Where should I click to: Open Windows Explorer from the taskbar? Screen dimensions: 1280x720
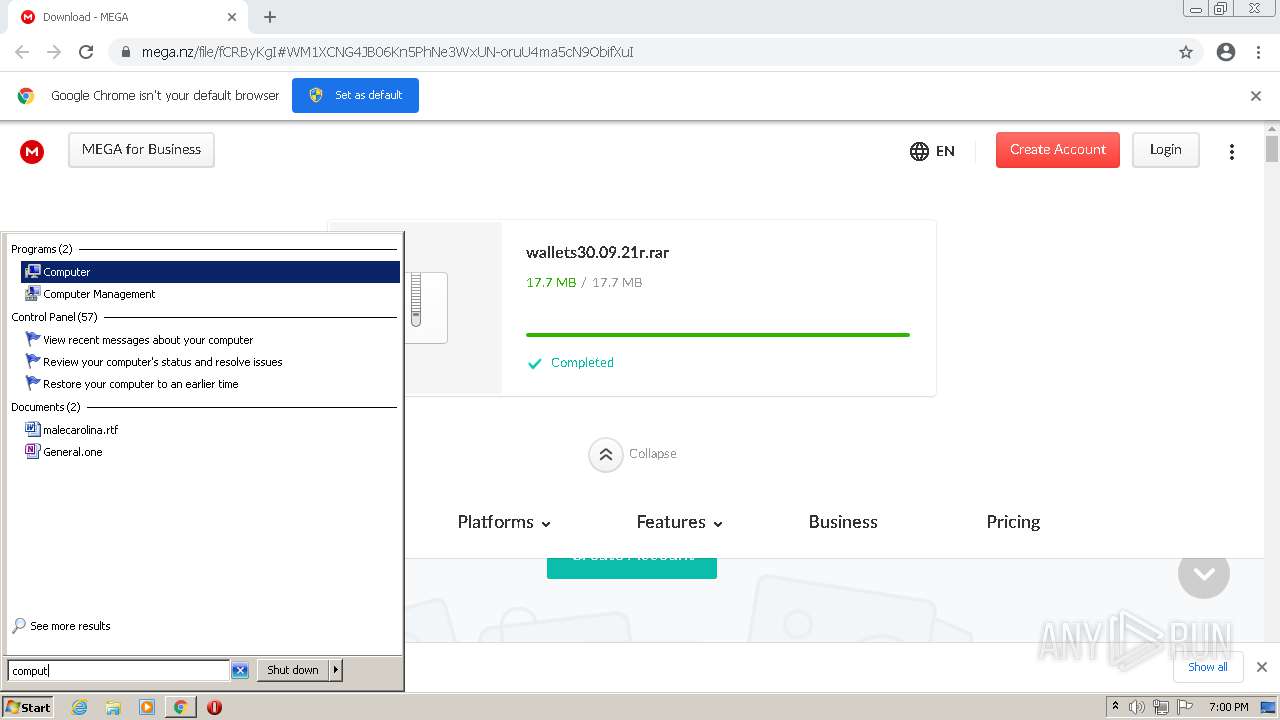(x=113, y=707)
